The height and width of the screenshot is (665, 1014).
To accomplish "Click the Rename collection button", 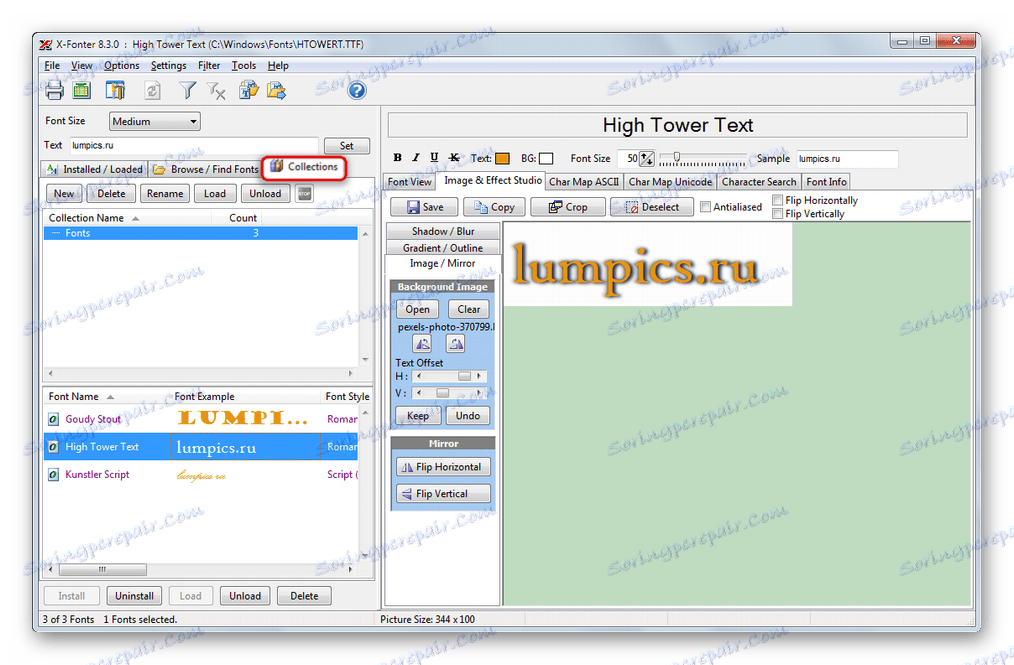I will pos(165,193).
